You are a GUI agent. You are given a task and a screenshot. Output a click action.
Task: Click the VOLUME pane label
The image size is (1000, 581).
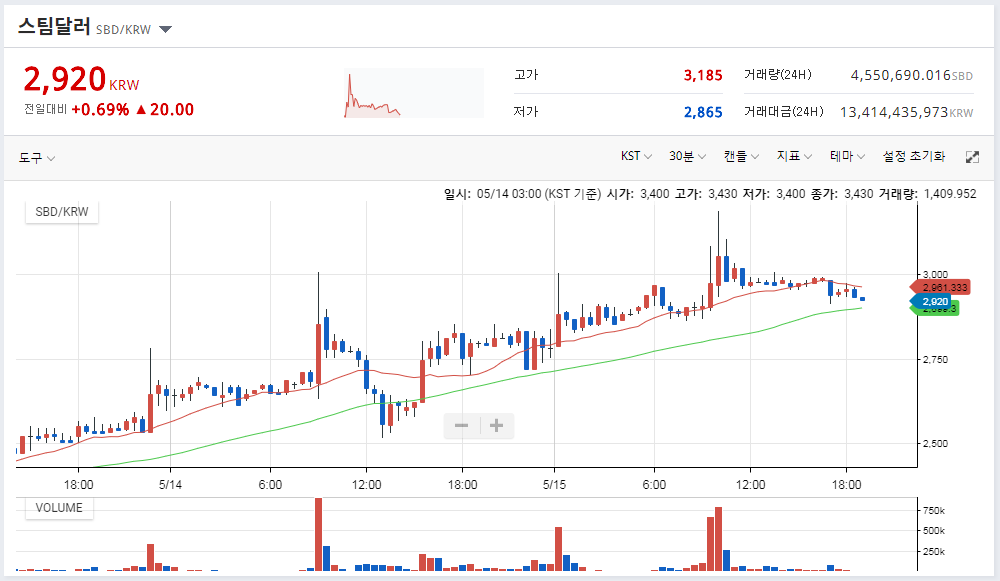point(59,508)
